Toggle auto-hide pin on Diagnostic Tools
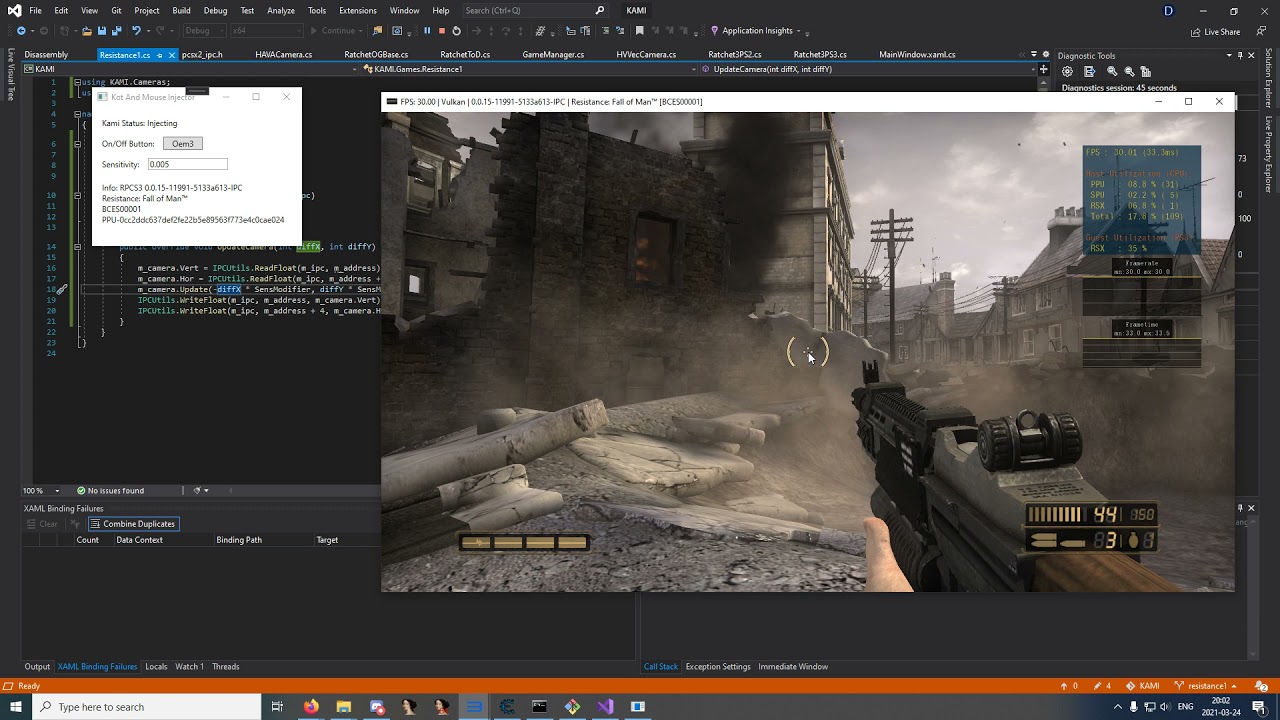The width and height of the screenshot is (1280, 720). click(x=1240, y=56)
